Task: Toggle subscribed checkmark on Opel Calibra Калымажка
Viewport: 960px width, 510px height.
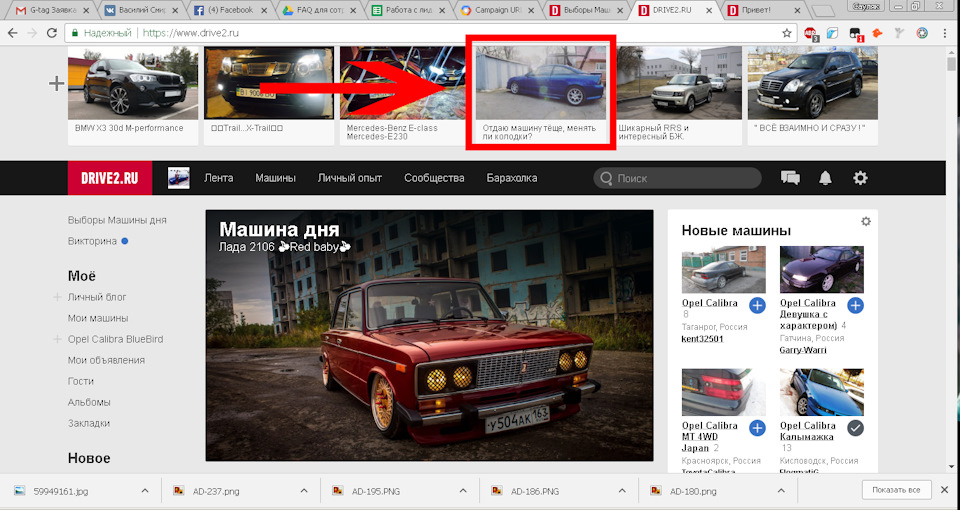Action: click(x=855, y=428)
